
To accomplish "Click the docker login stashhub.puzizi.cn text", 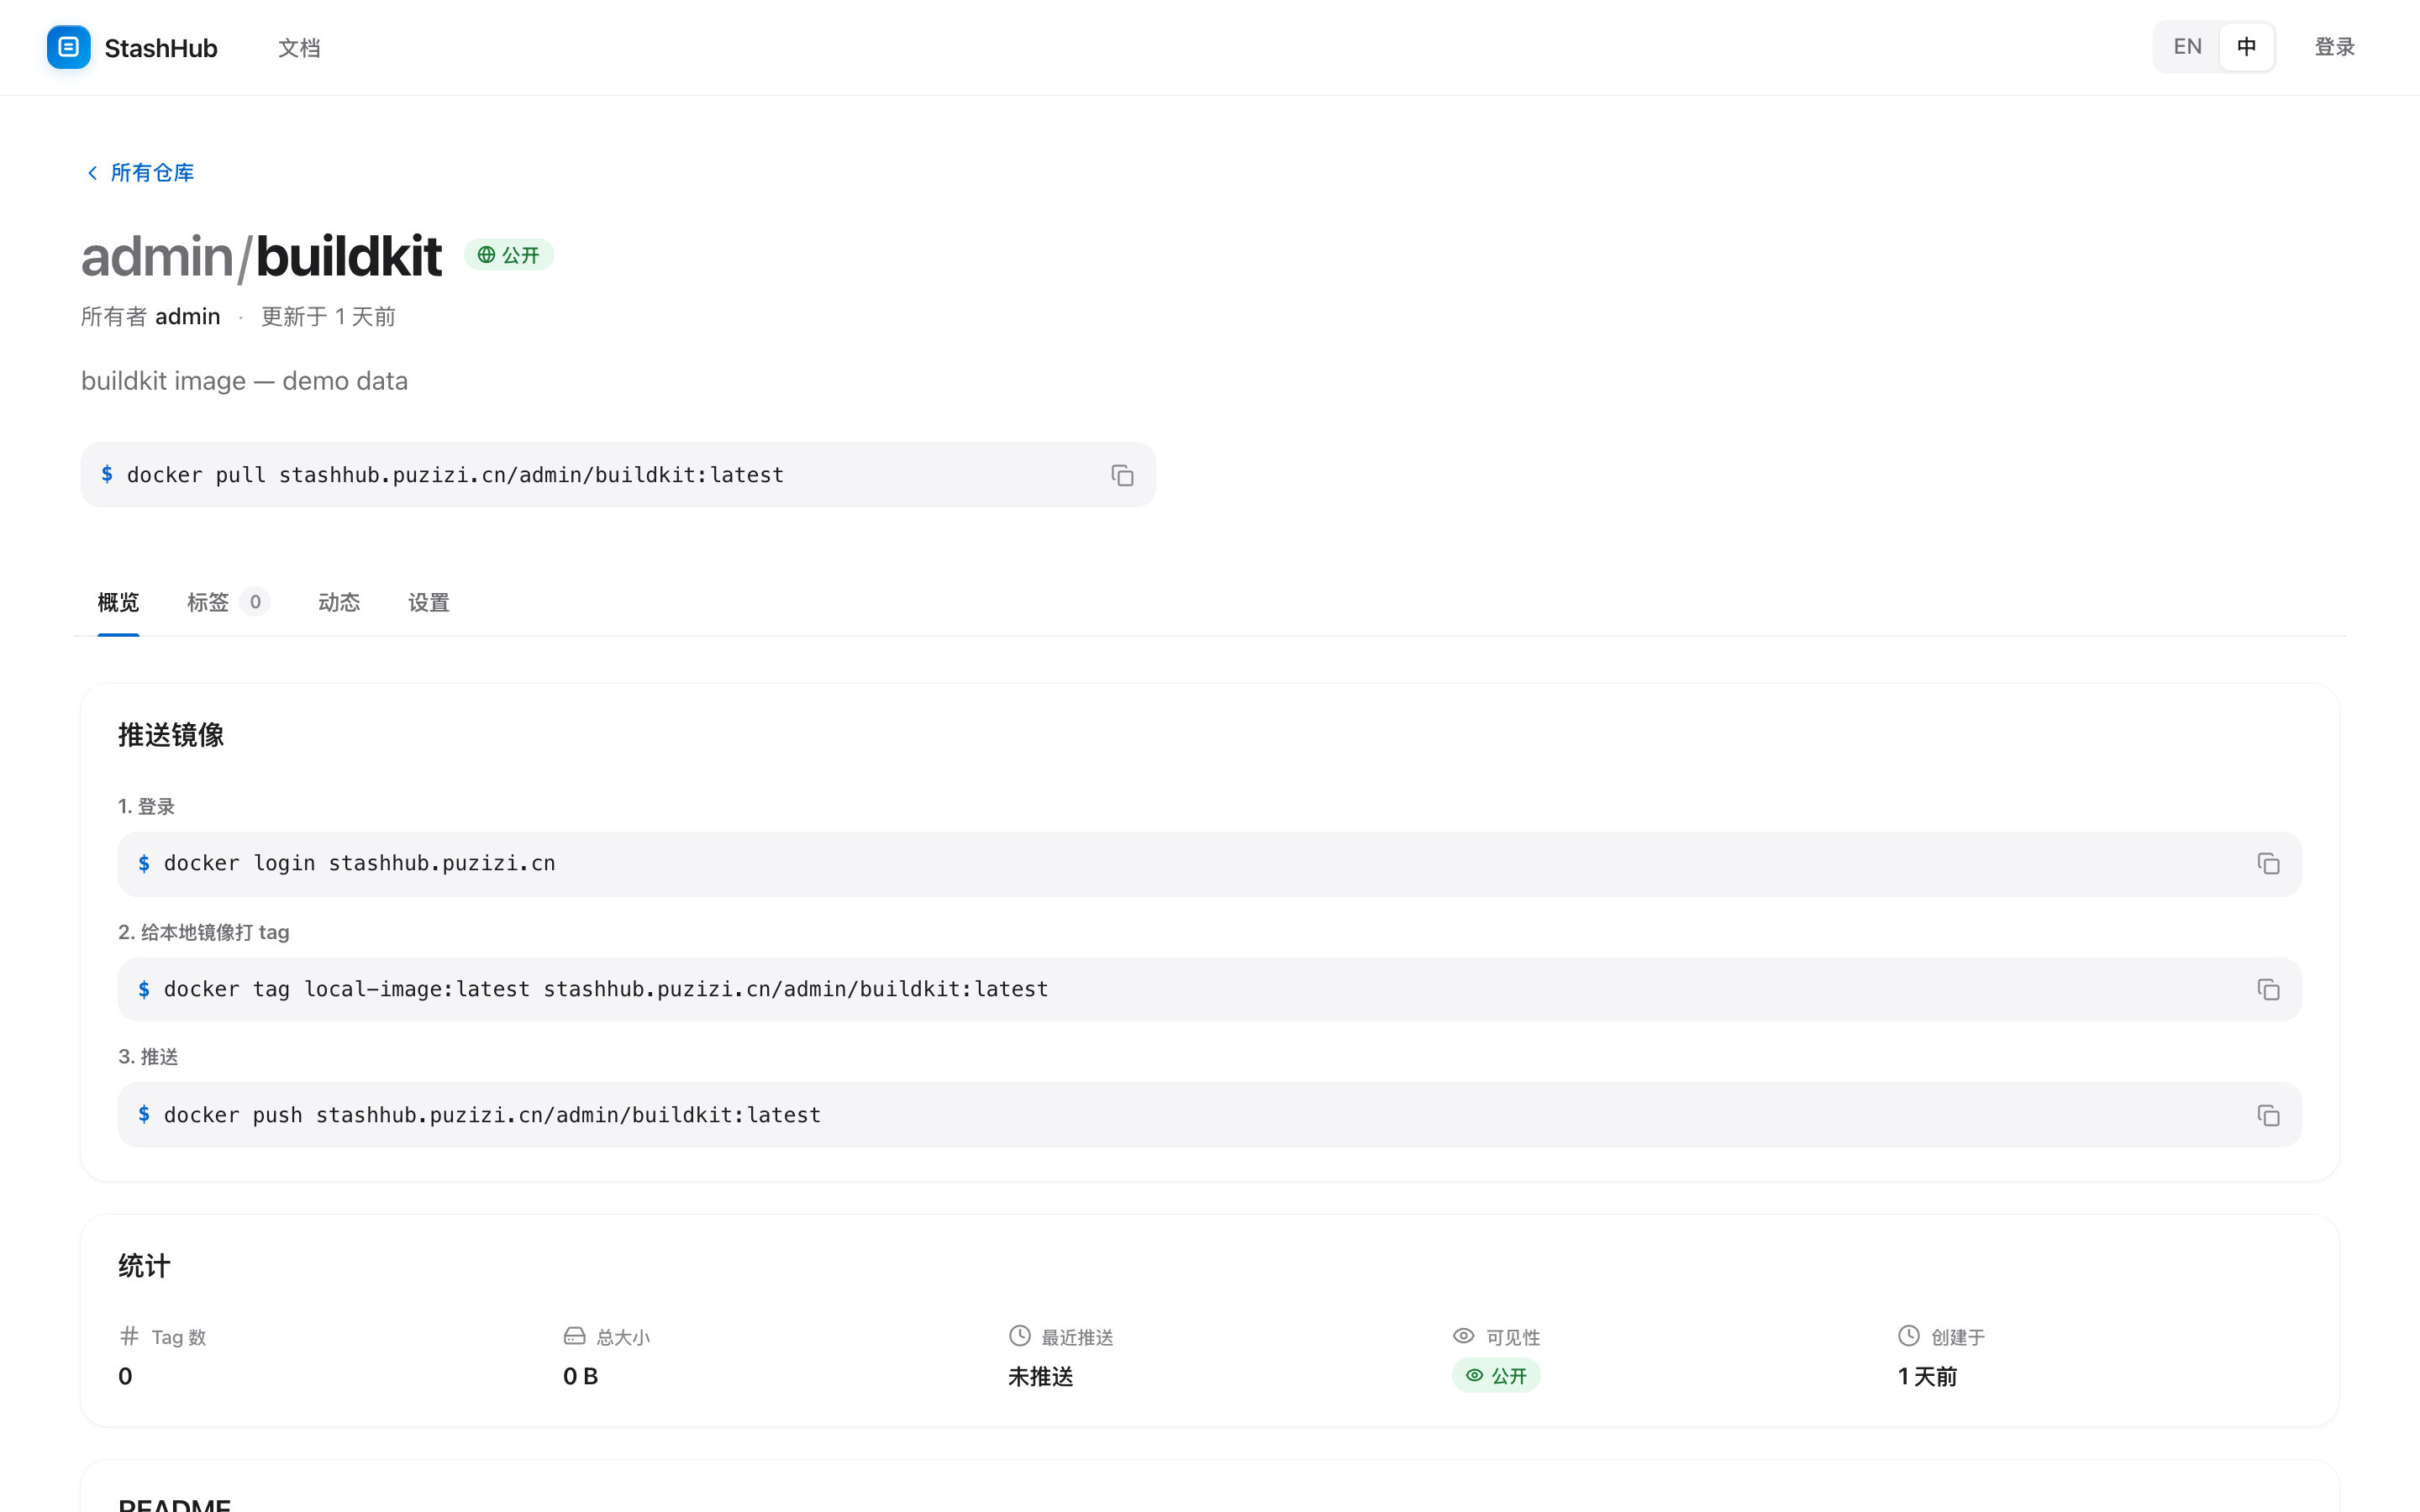I will click(x=360, y=863).
